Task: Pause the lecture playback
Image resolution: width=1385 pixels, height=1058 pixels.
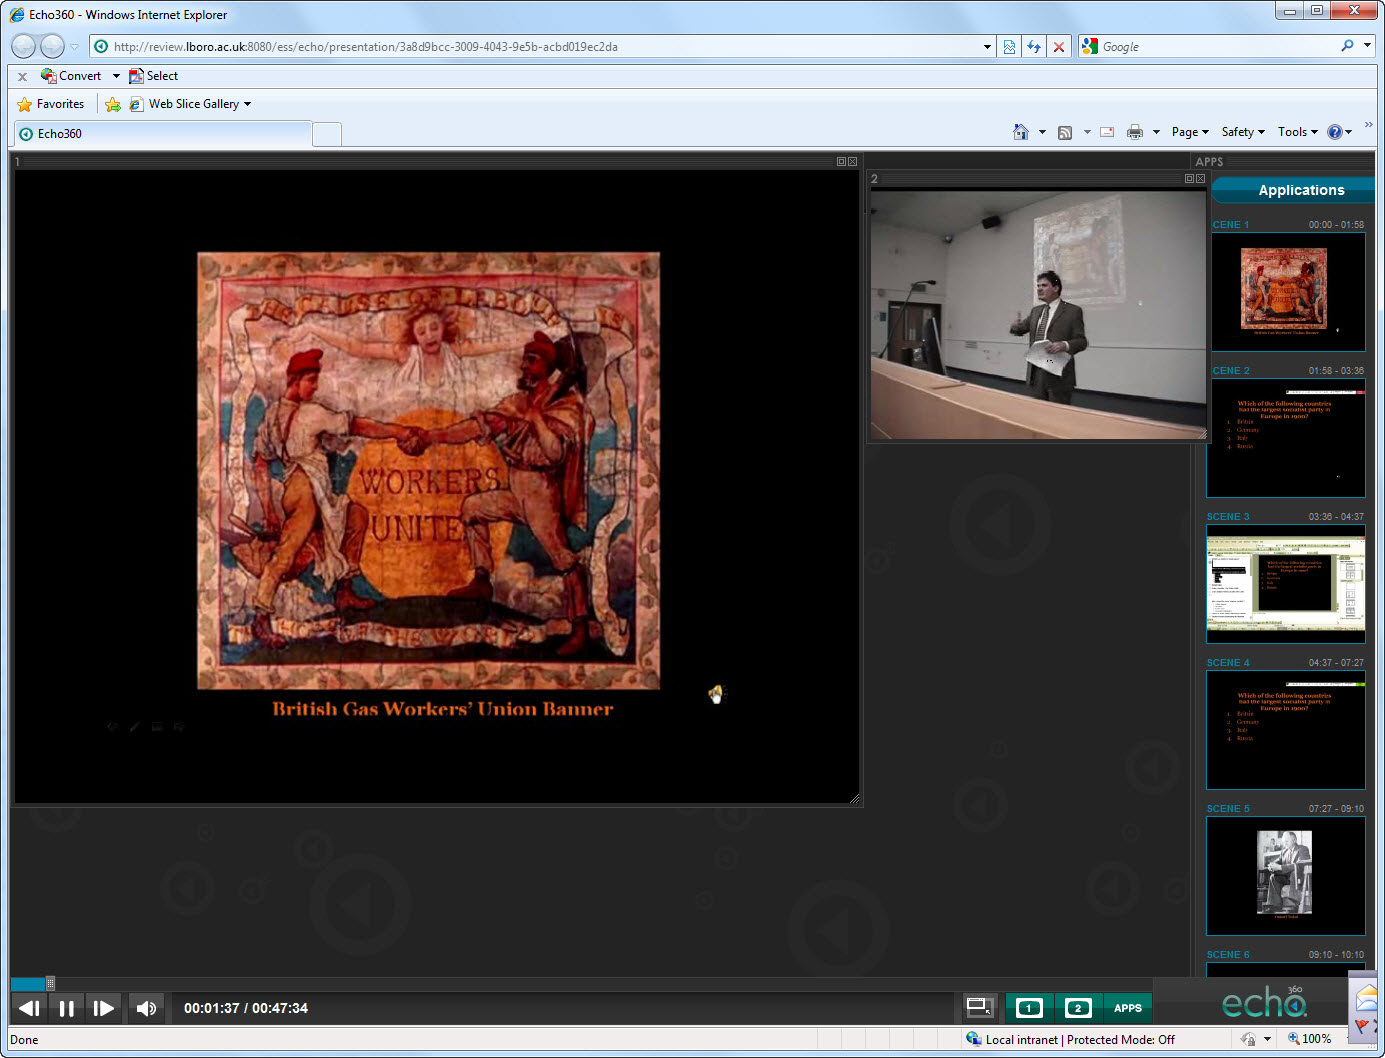Action: (66, 1008)
